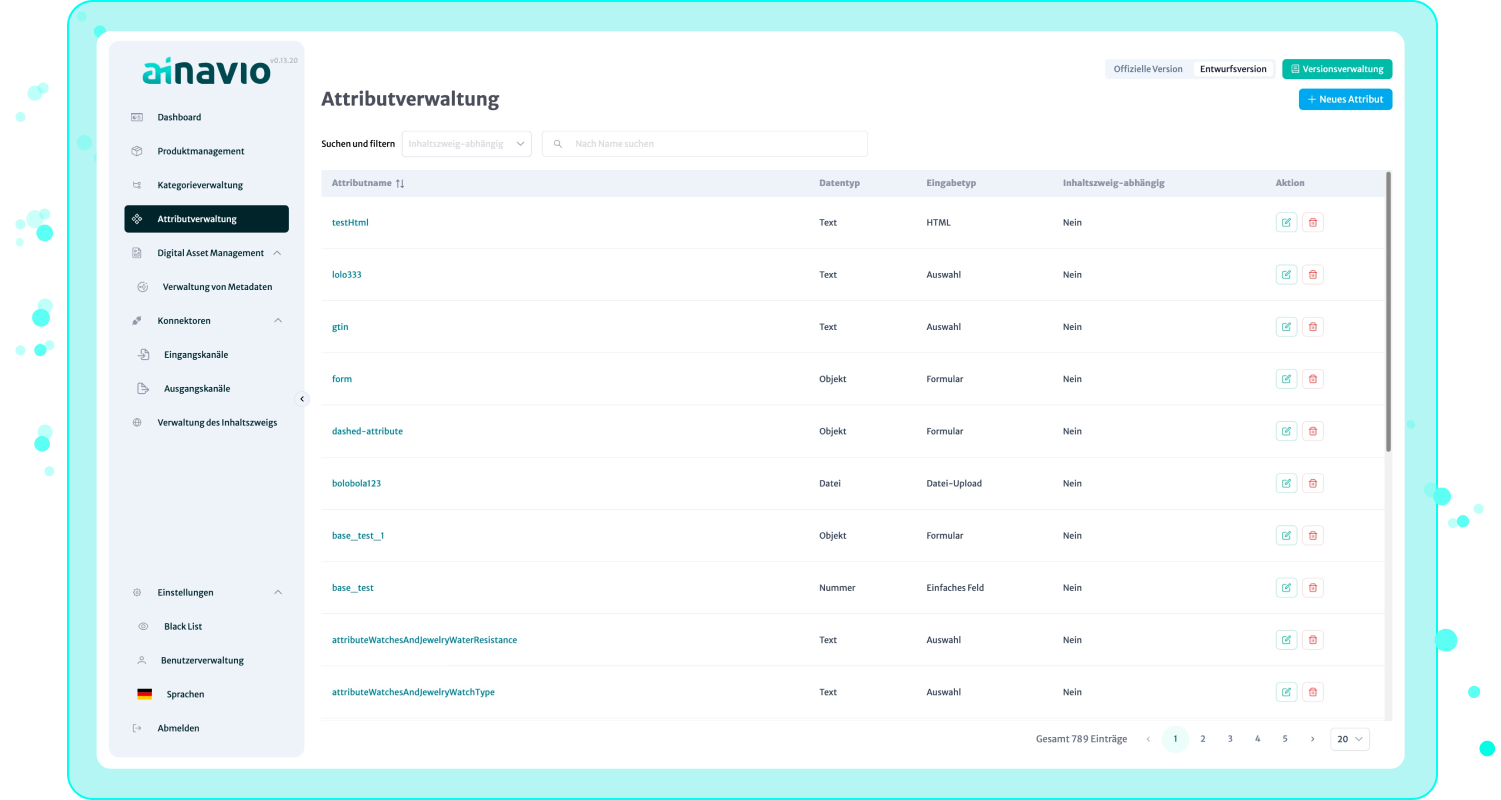Edit the base_test_1 attribute
Screen dimensions: 1501x800
pyautogui.click(x=1286, y=535)
